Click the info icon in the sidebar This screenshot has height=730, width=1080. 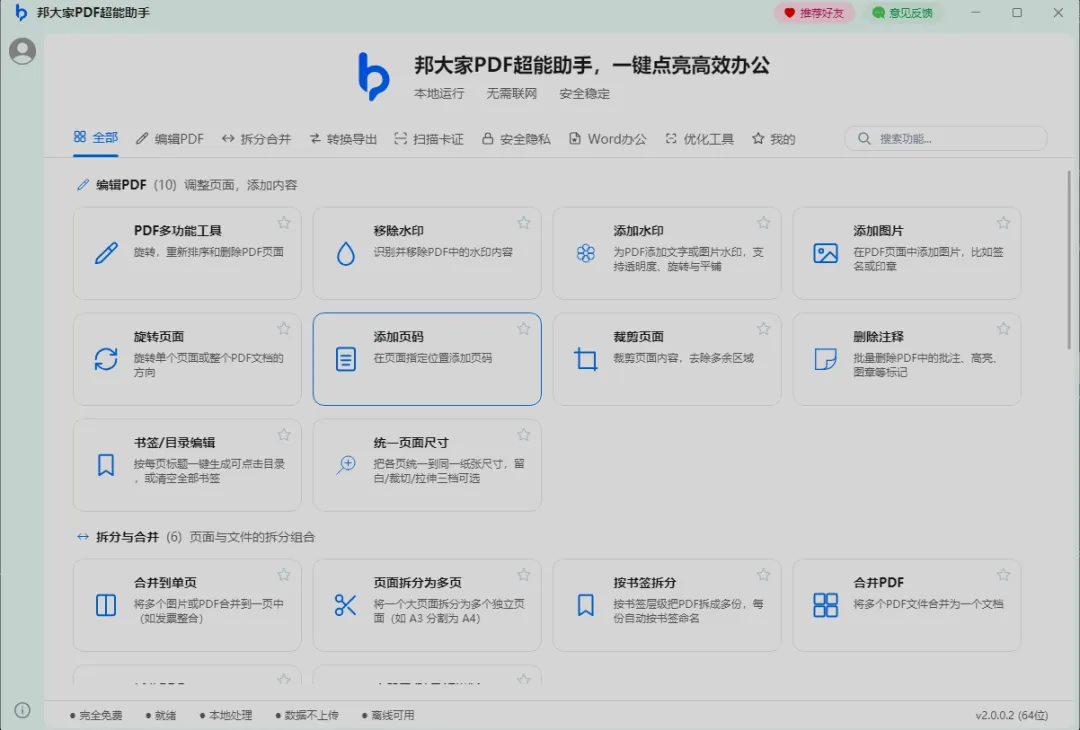click(x=22, y=710)
